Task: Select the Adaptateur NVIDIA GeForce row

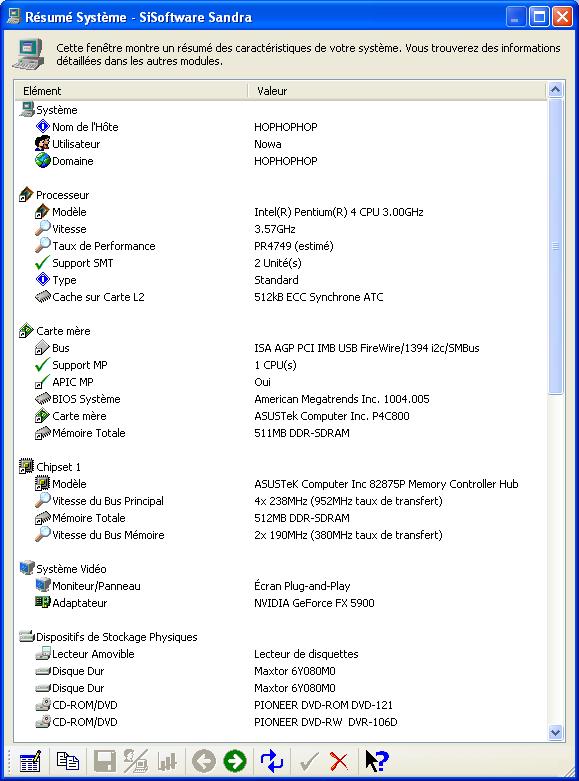Action: pyautogui.click(x=281, y=603)
